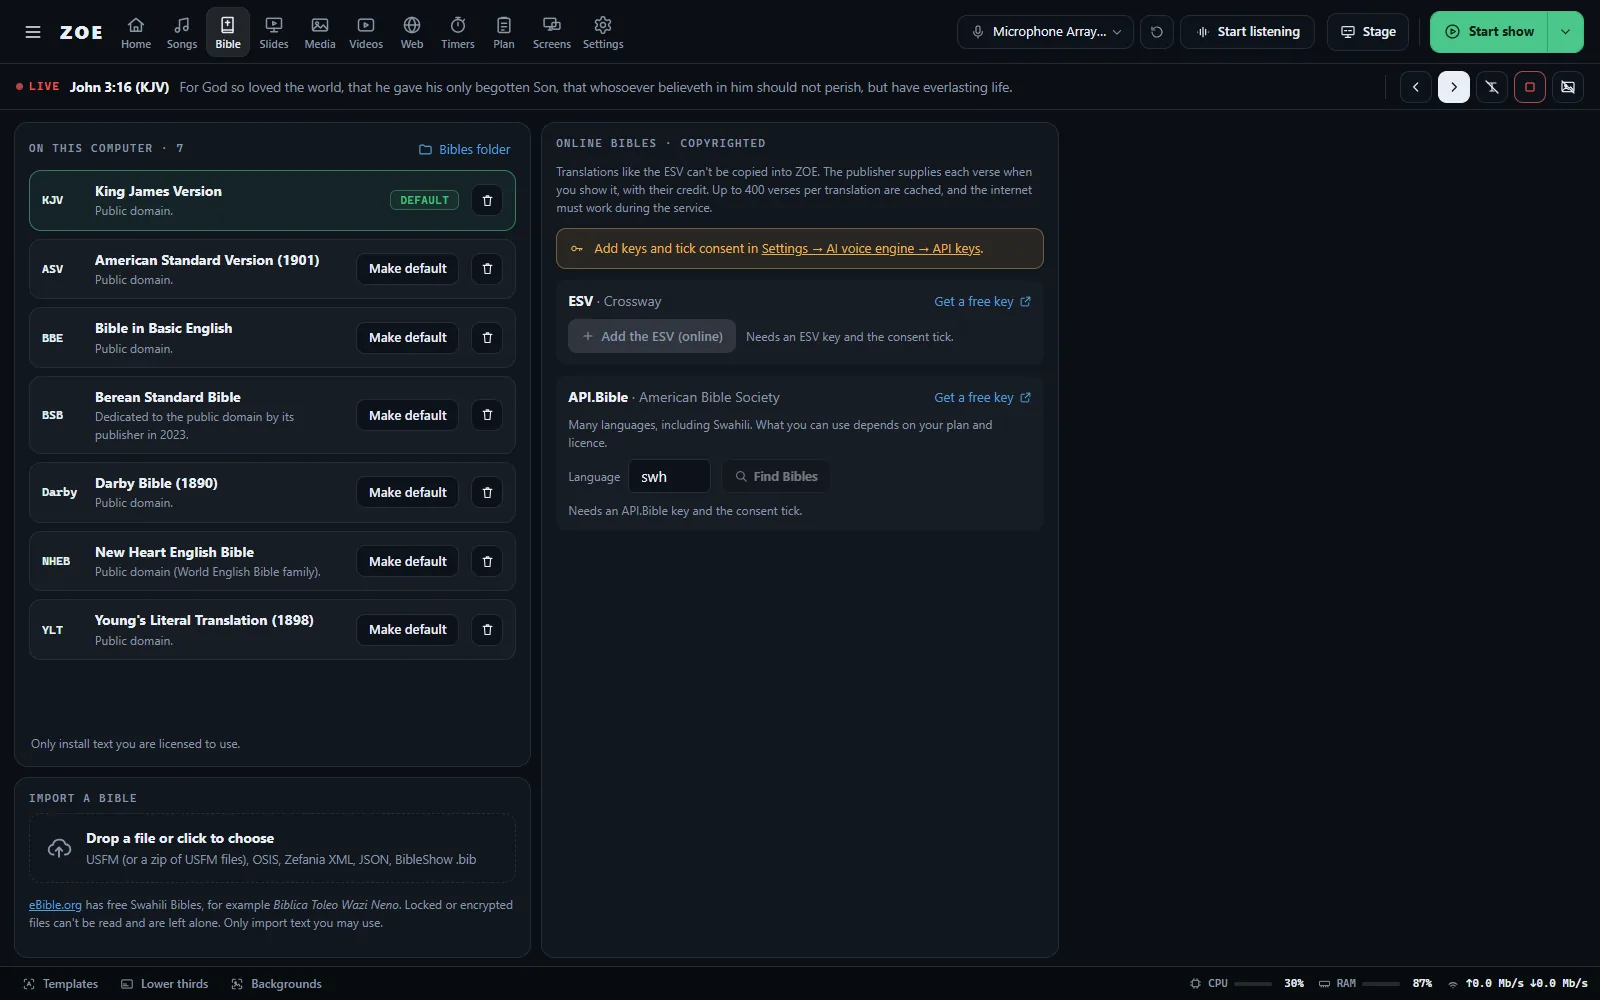
Task: Open the hamburger menu next to ZOE
Action: click(33, 32)
